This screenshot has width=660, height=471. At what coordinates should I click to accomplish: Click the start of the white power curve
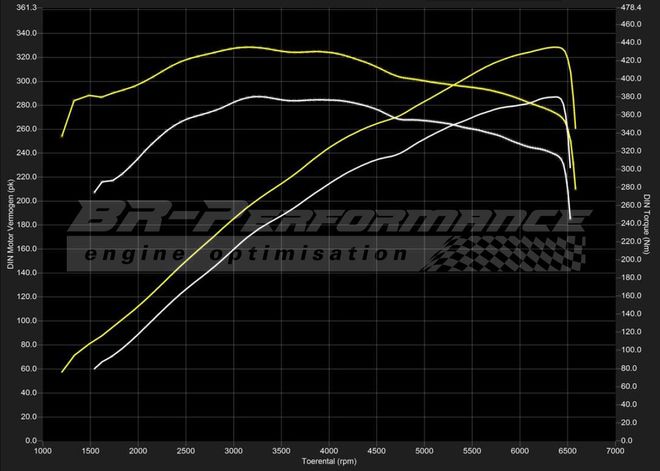tap(95, 369)
